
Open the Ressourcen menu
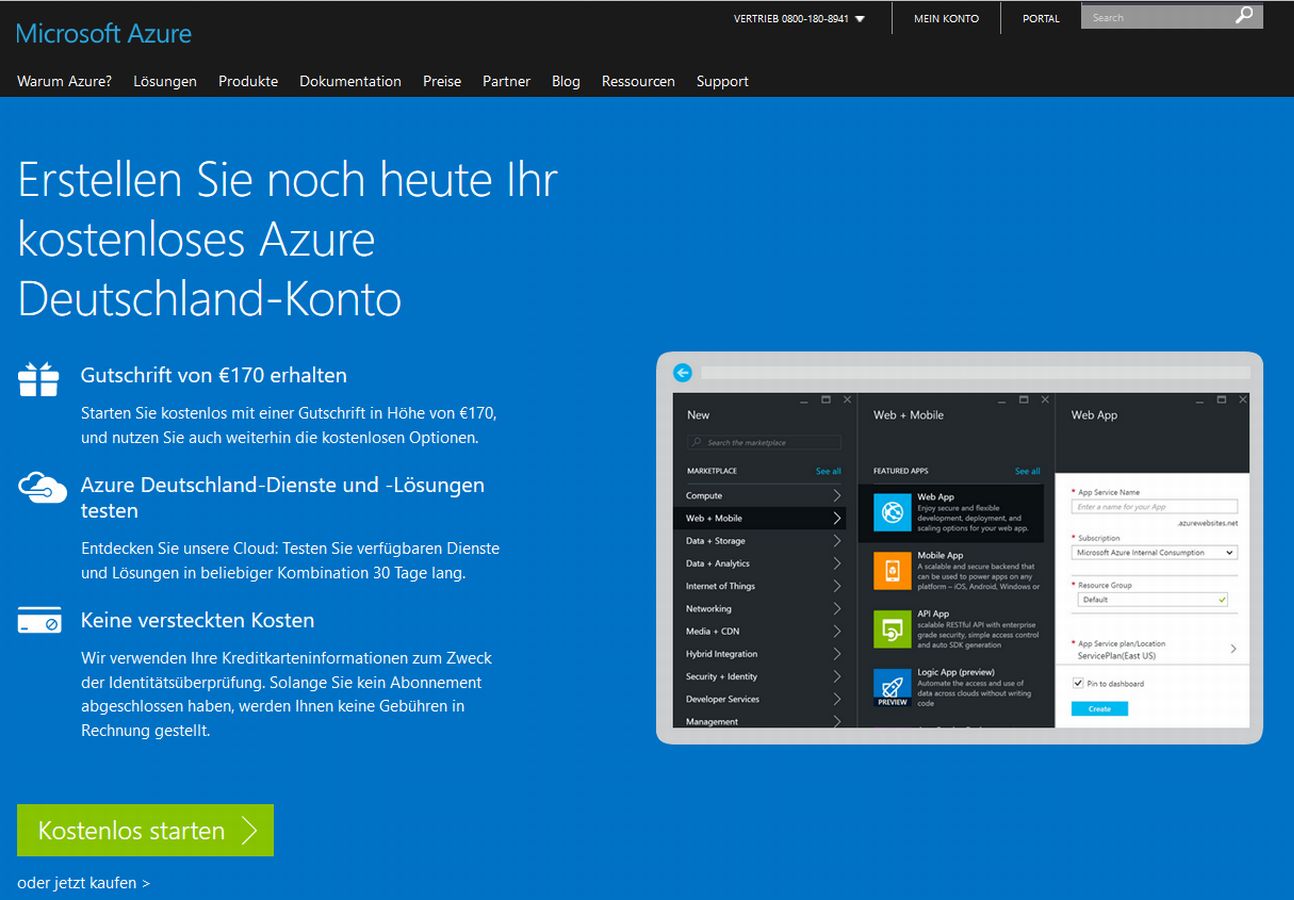click(x=638, y=81)
